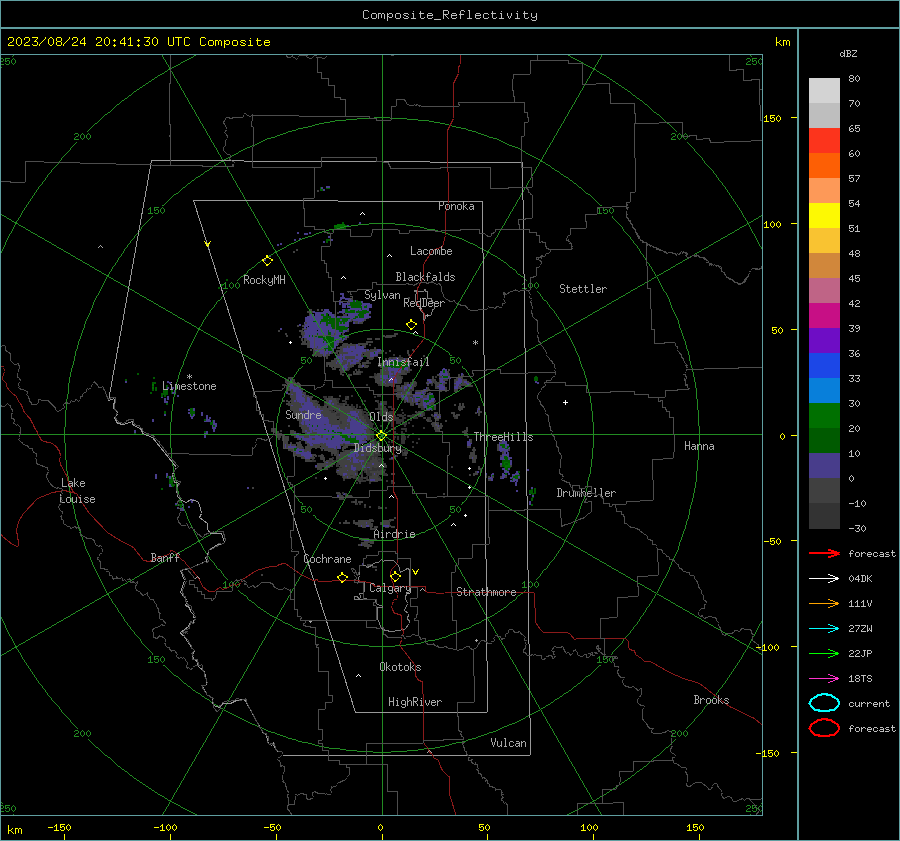Click yellow diamond marker above Calgary label
This screenshot has height=841, width=900.
395,576
